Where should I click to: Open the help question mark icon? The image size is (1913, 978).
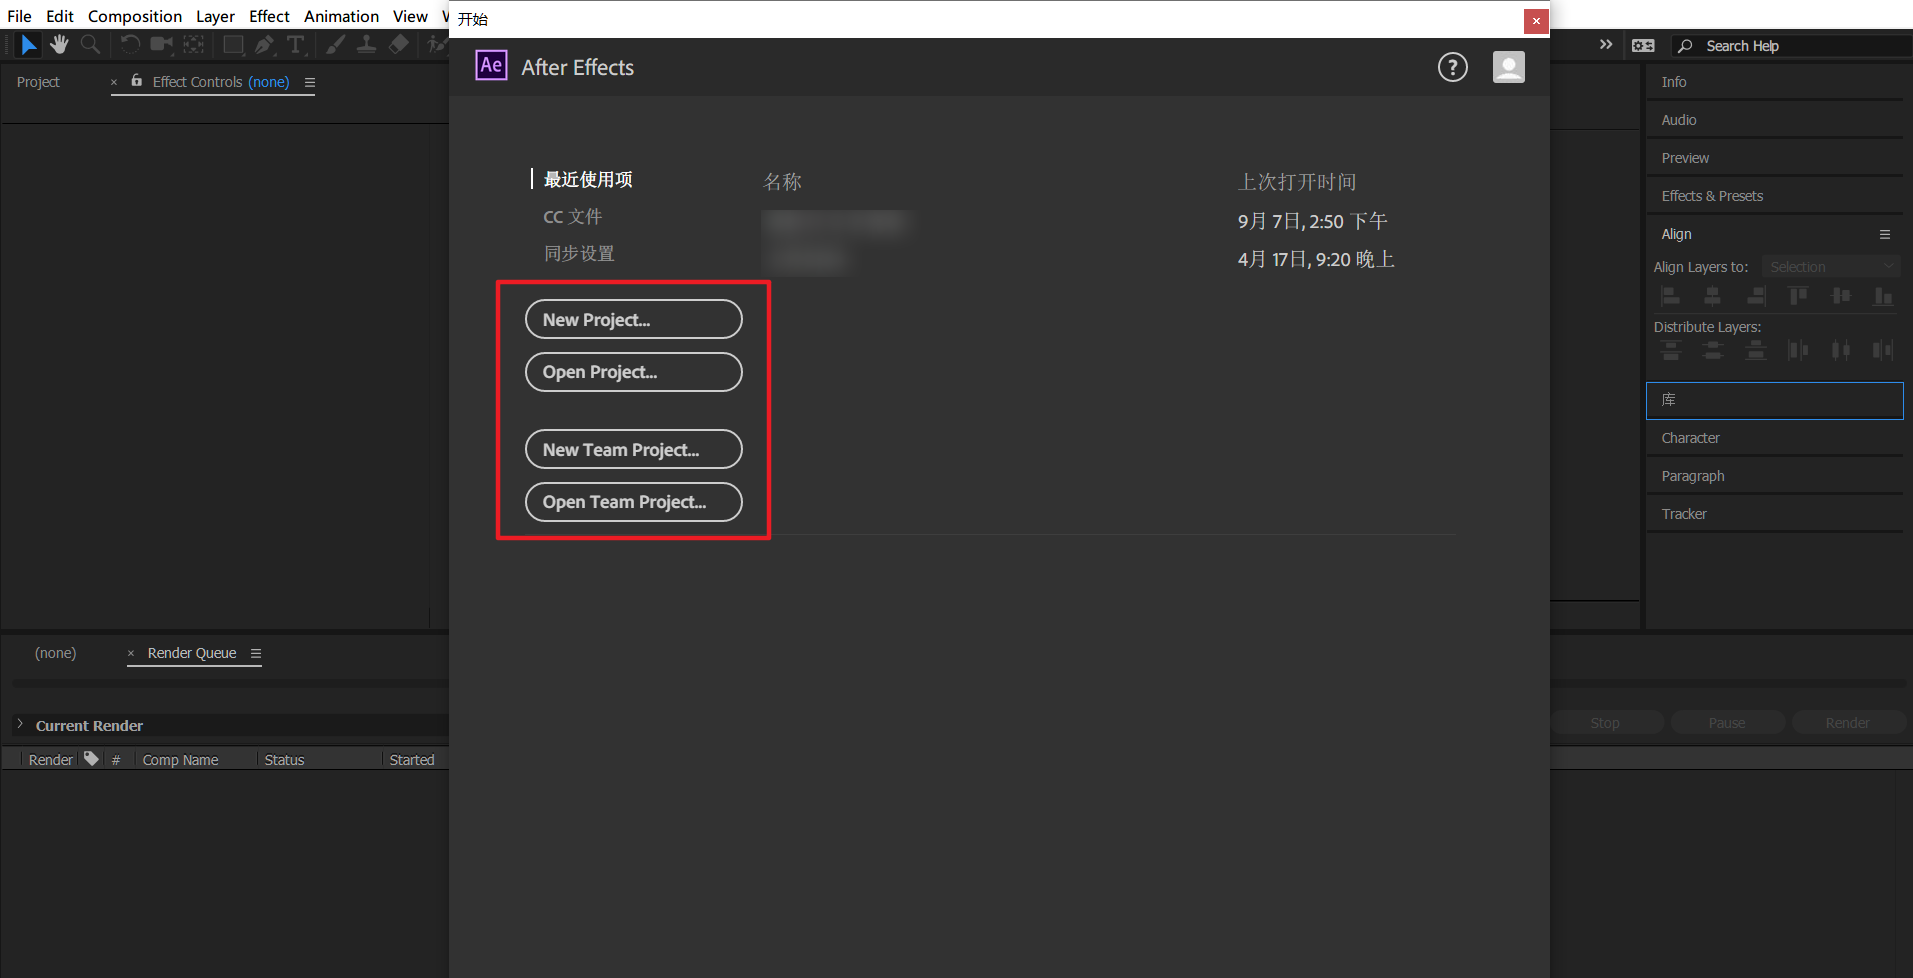coord(1453,67)
